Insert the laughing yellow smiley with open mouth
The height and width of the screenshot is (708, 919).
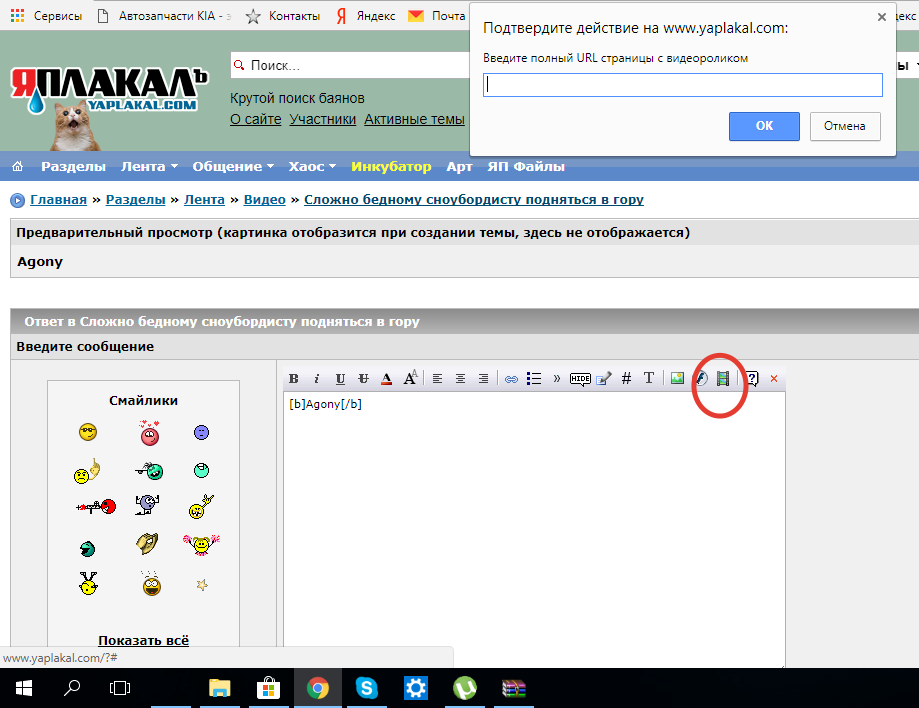click(151, 584)
